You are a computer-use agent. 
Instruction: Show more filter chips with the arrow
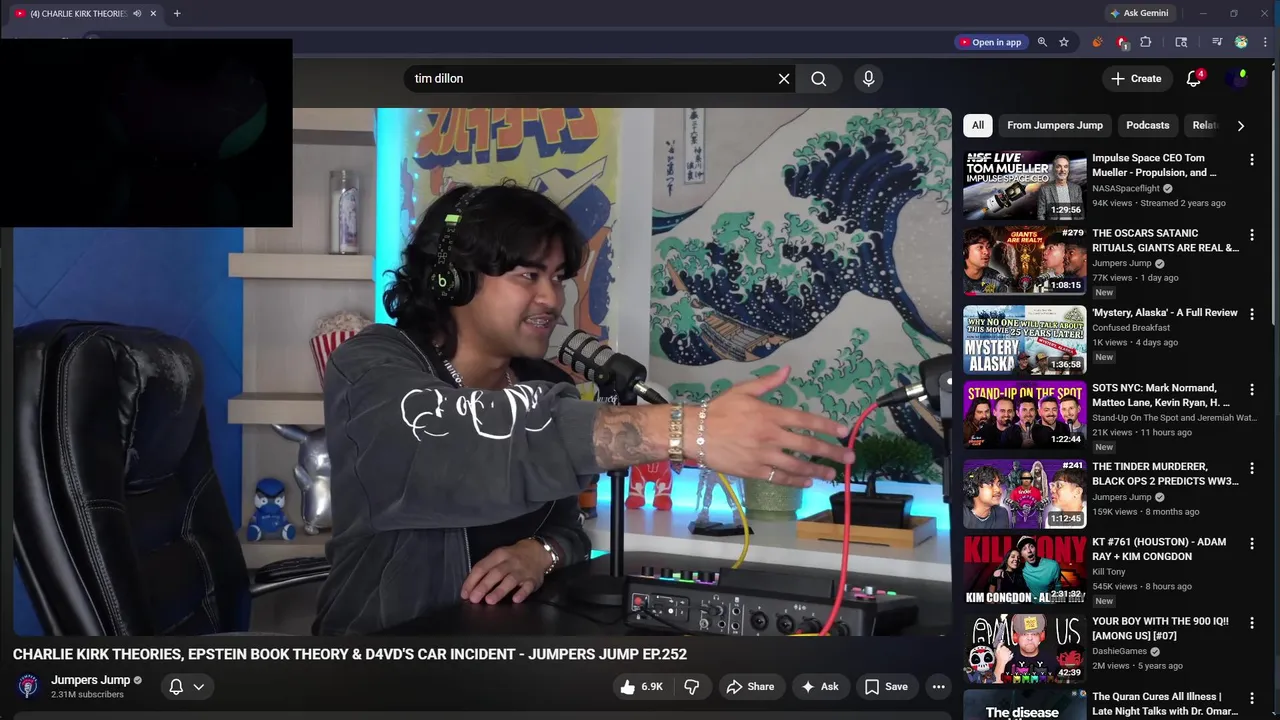click(1241, 125)
